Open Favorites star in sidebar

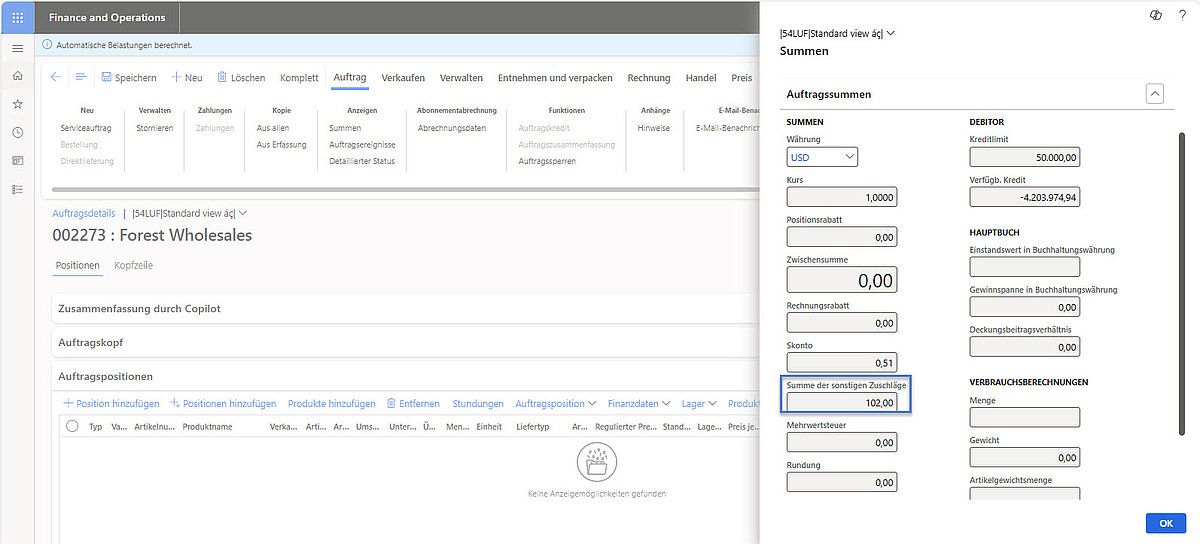point(17,104)
